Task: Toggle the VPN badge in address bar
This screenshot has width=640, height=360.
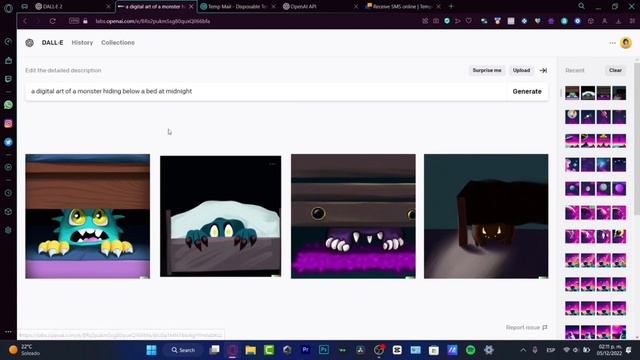Action: [x=74, y=21]
